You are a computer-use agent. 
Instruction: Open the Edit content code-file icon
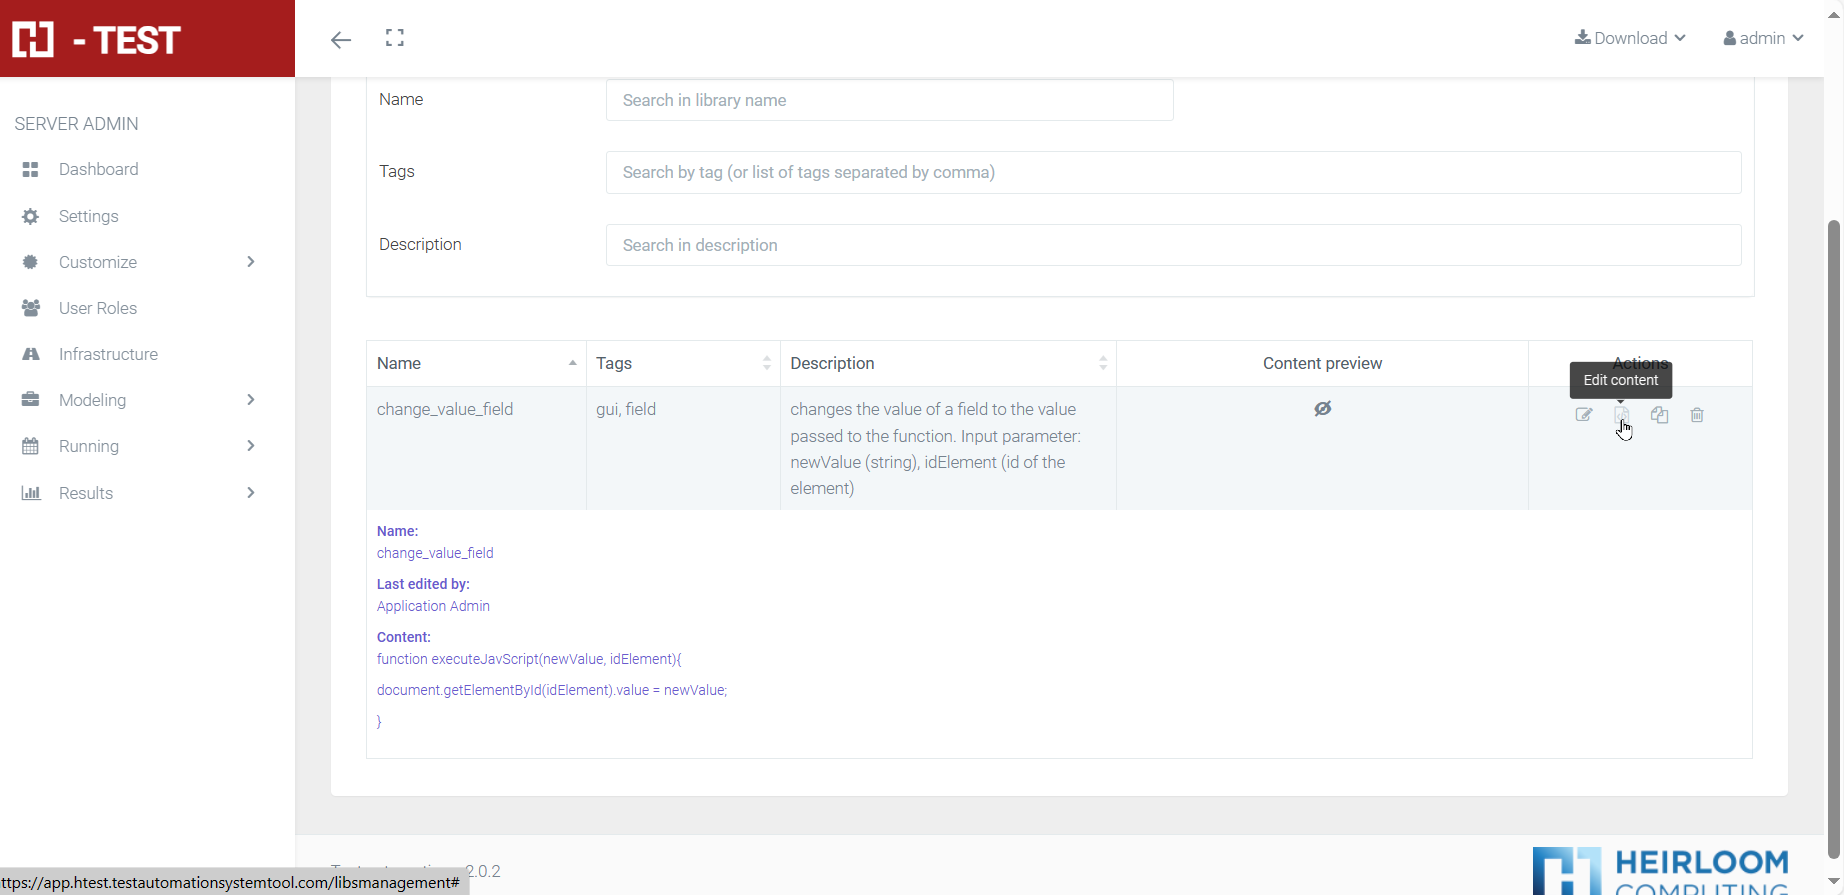[x=1621, y=415]
